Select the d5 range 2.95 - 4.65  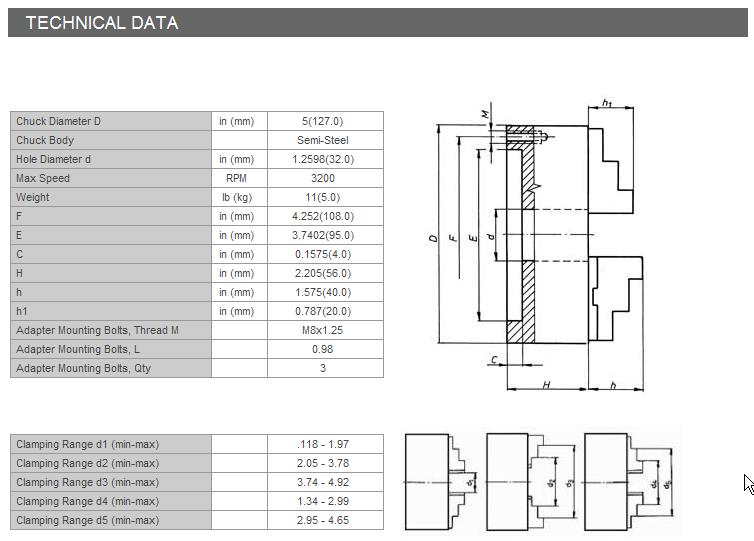point(323,520)
